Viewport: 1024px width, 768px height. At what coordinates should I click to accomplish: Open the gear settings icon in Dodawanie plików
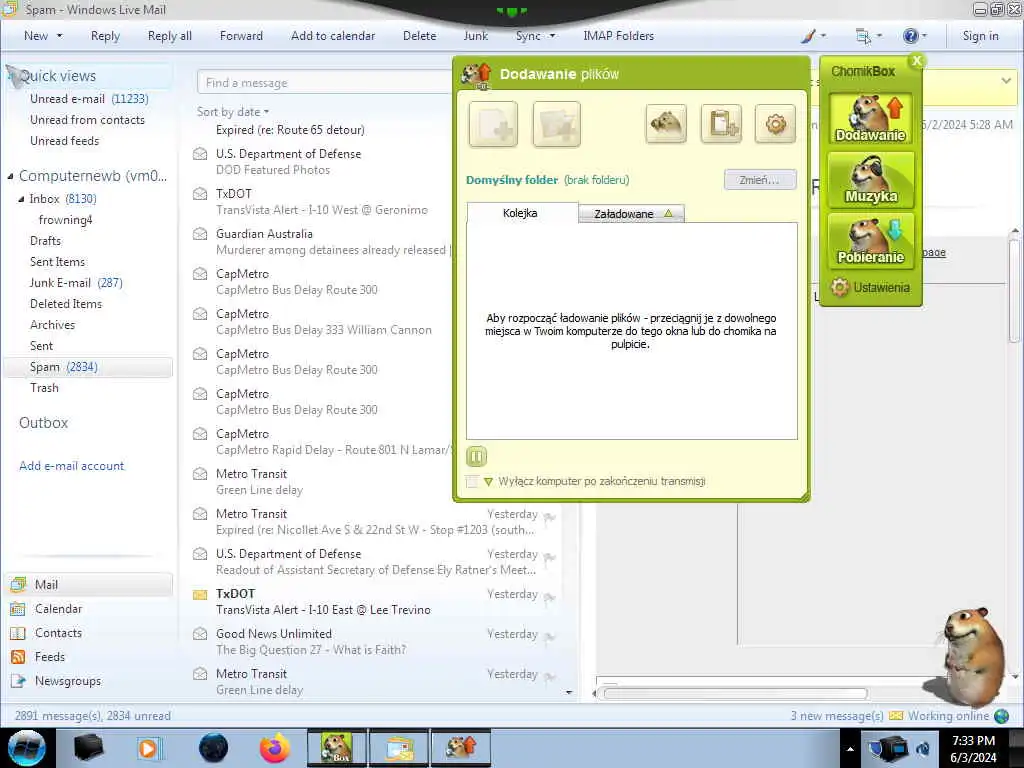775,123
